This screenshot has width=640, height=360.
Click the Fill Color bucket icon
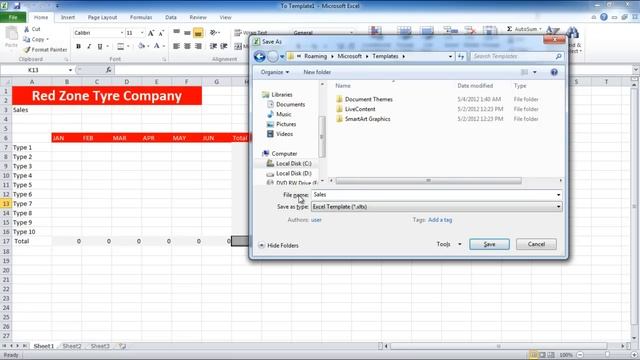141,46
